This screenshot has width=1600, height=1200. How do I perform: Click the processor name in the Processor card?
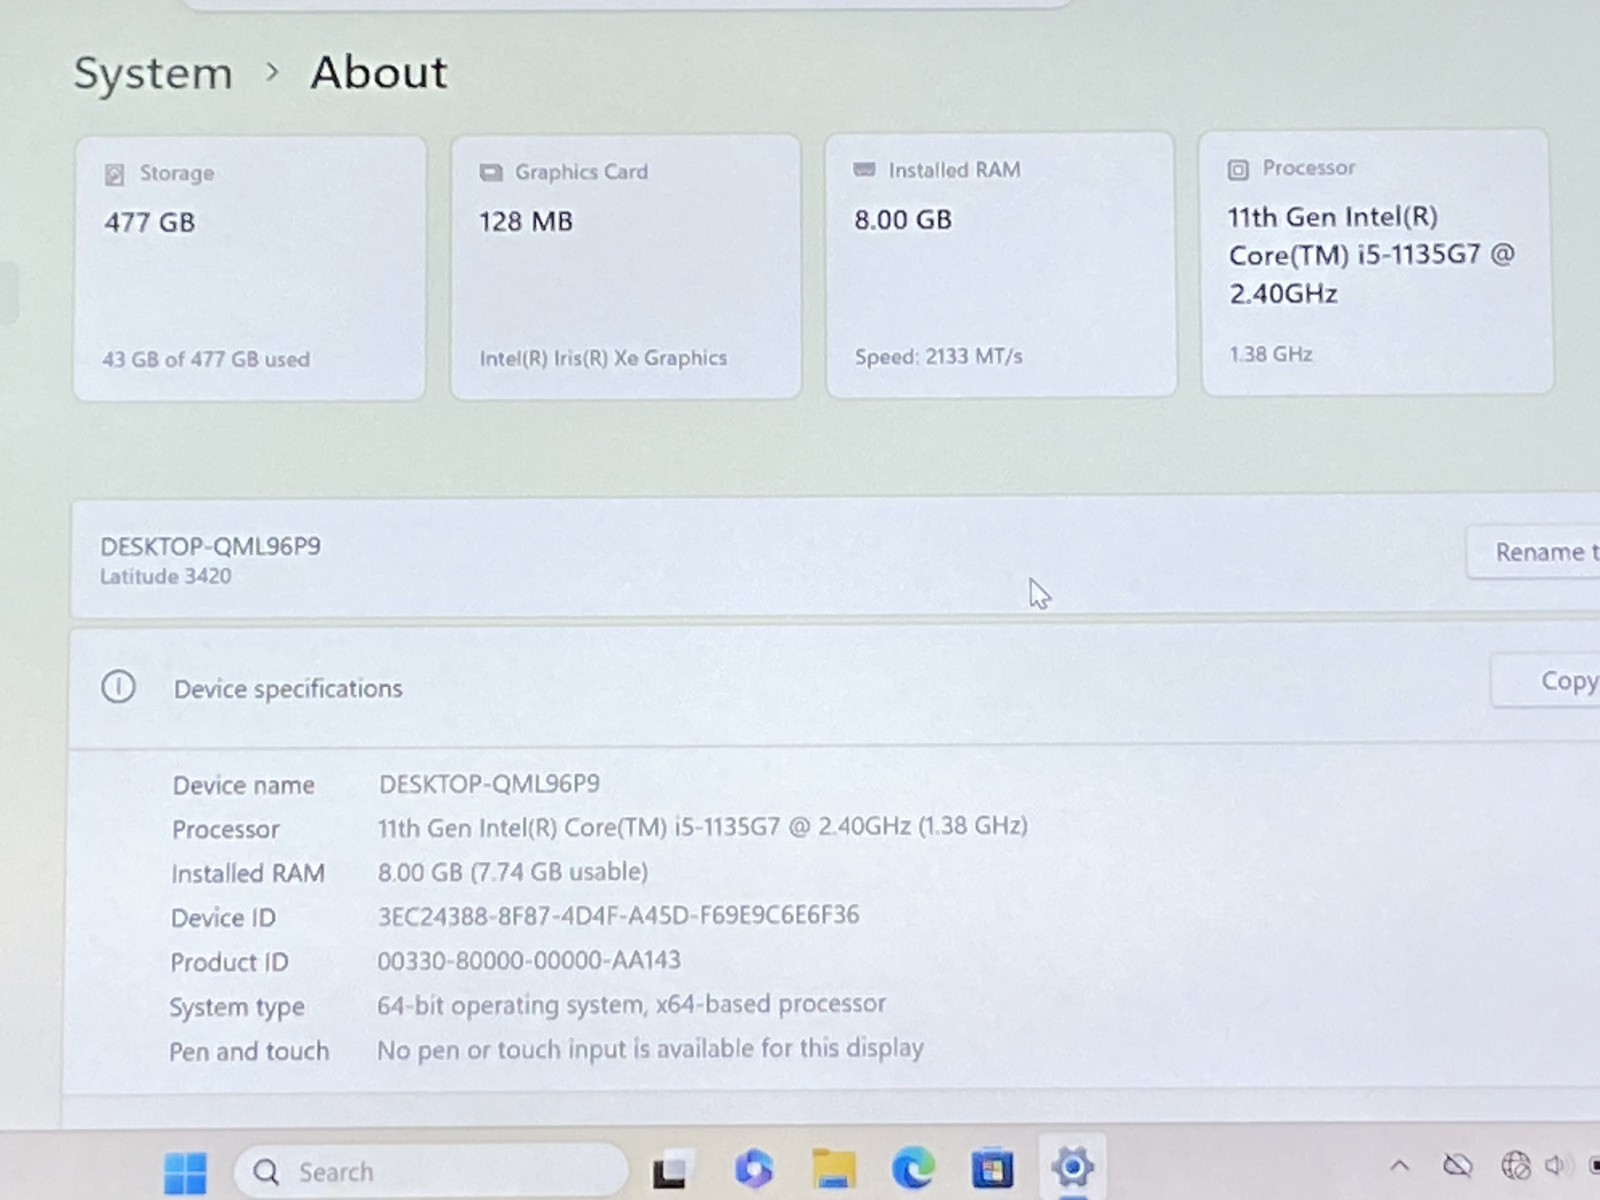(x=1372, y=255)
